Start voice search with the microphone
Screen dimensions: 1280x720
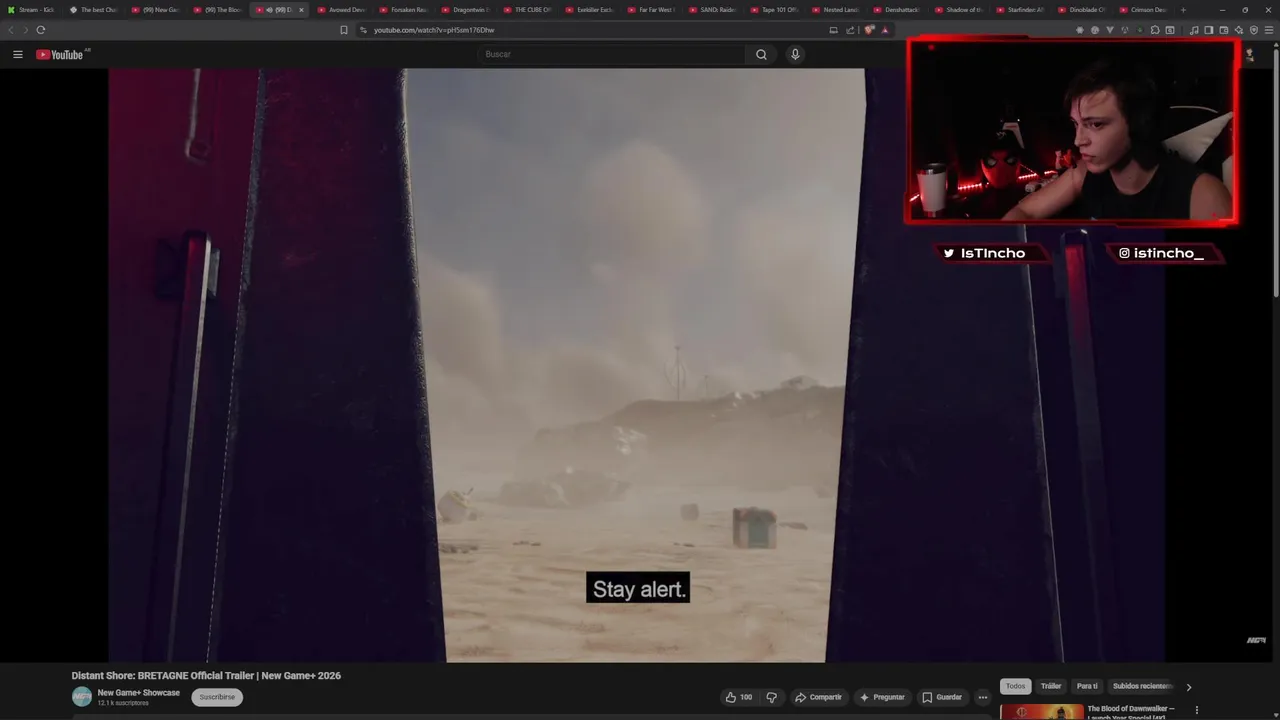pos(795,54)
